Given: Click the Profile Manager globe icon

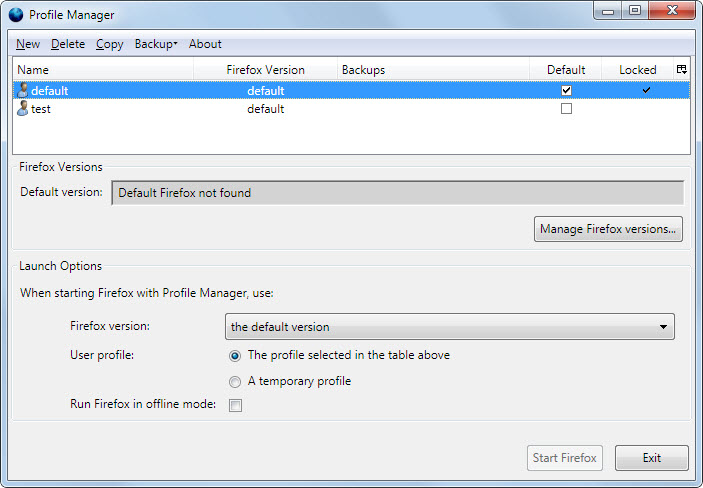Looking at the screenshot, I should pyautogui.click(x=16, y=15).
